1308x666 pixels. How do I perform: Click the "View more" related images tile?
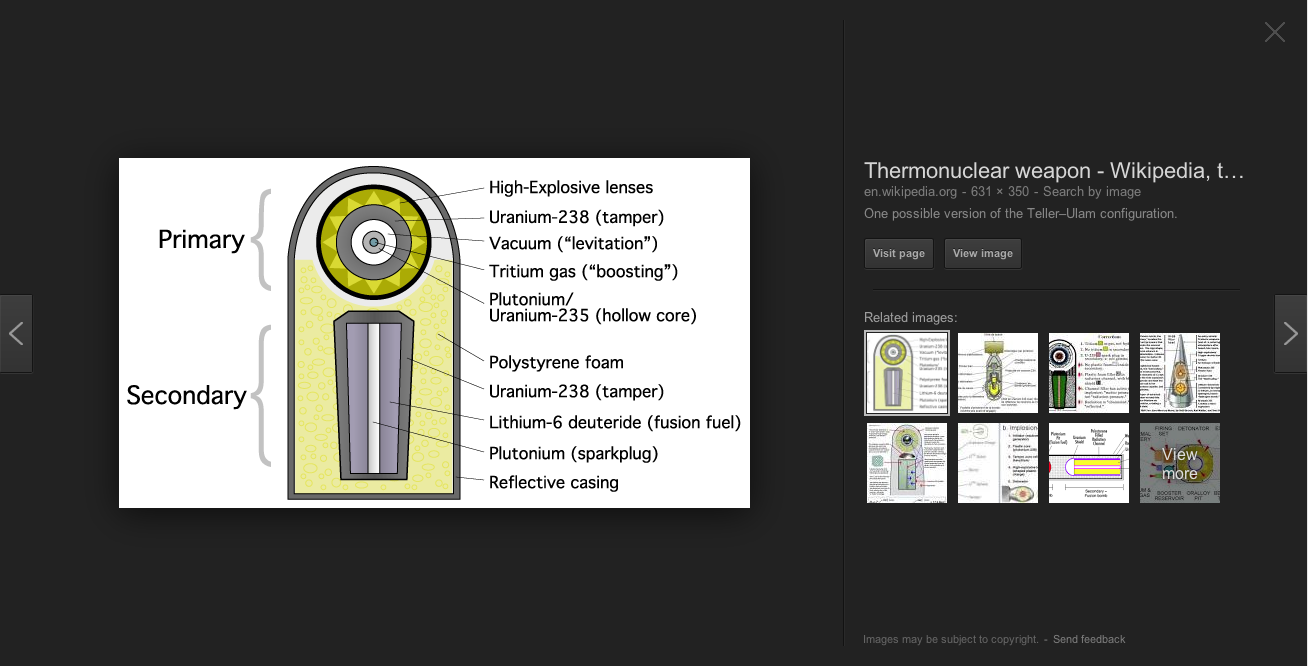pos(1179,462)
